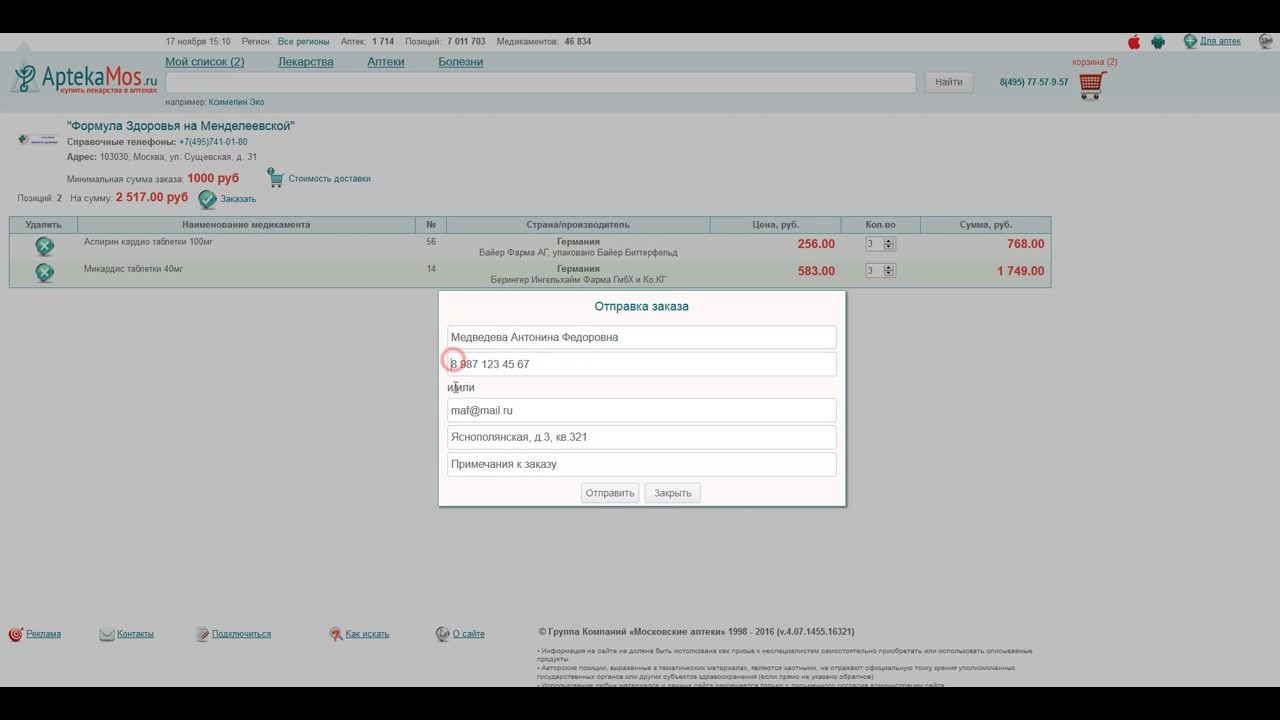Click the email field maf@mail.ru

click(641, 410)
